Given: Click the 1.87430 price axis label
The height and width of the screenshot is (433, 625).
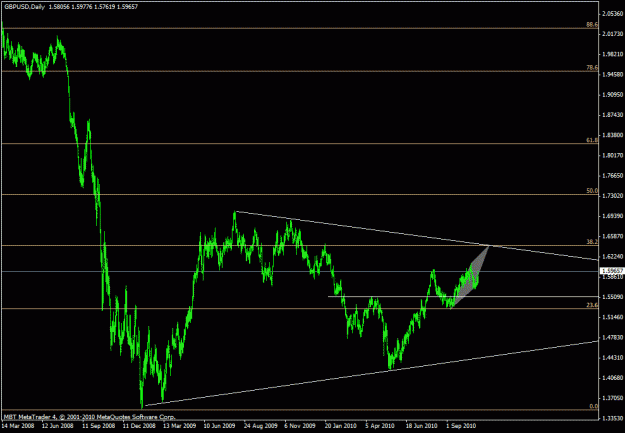Looking at the screenshot, I should (613, 115).
